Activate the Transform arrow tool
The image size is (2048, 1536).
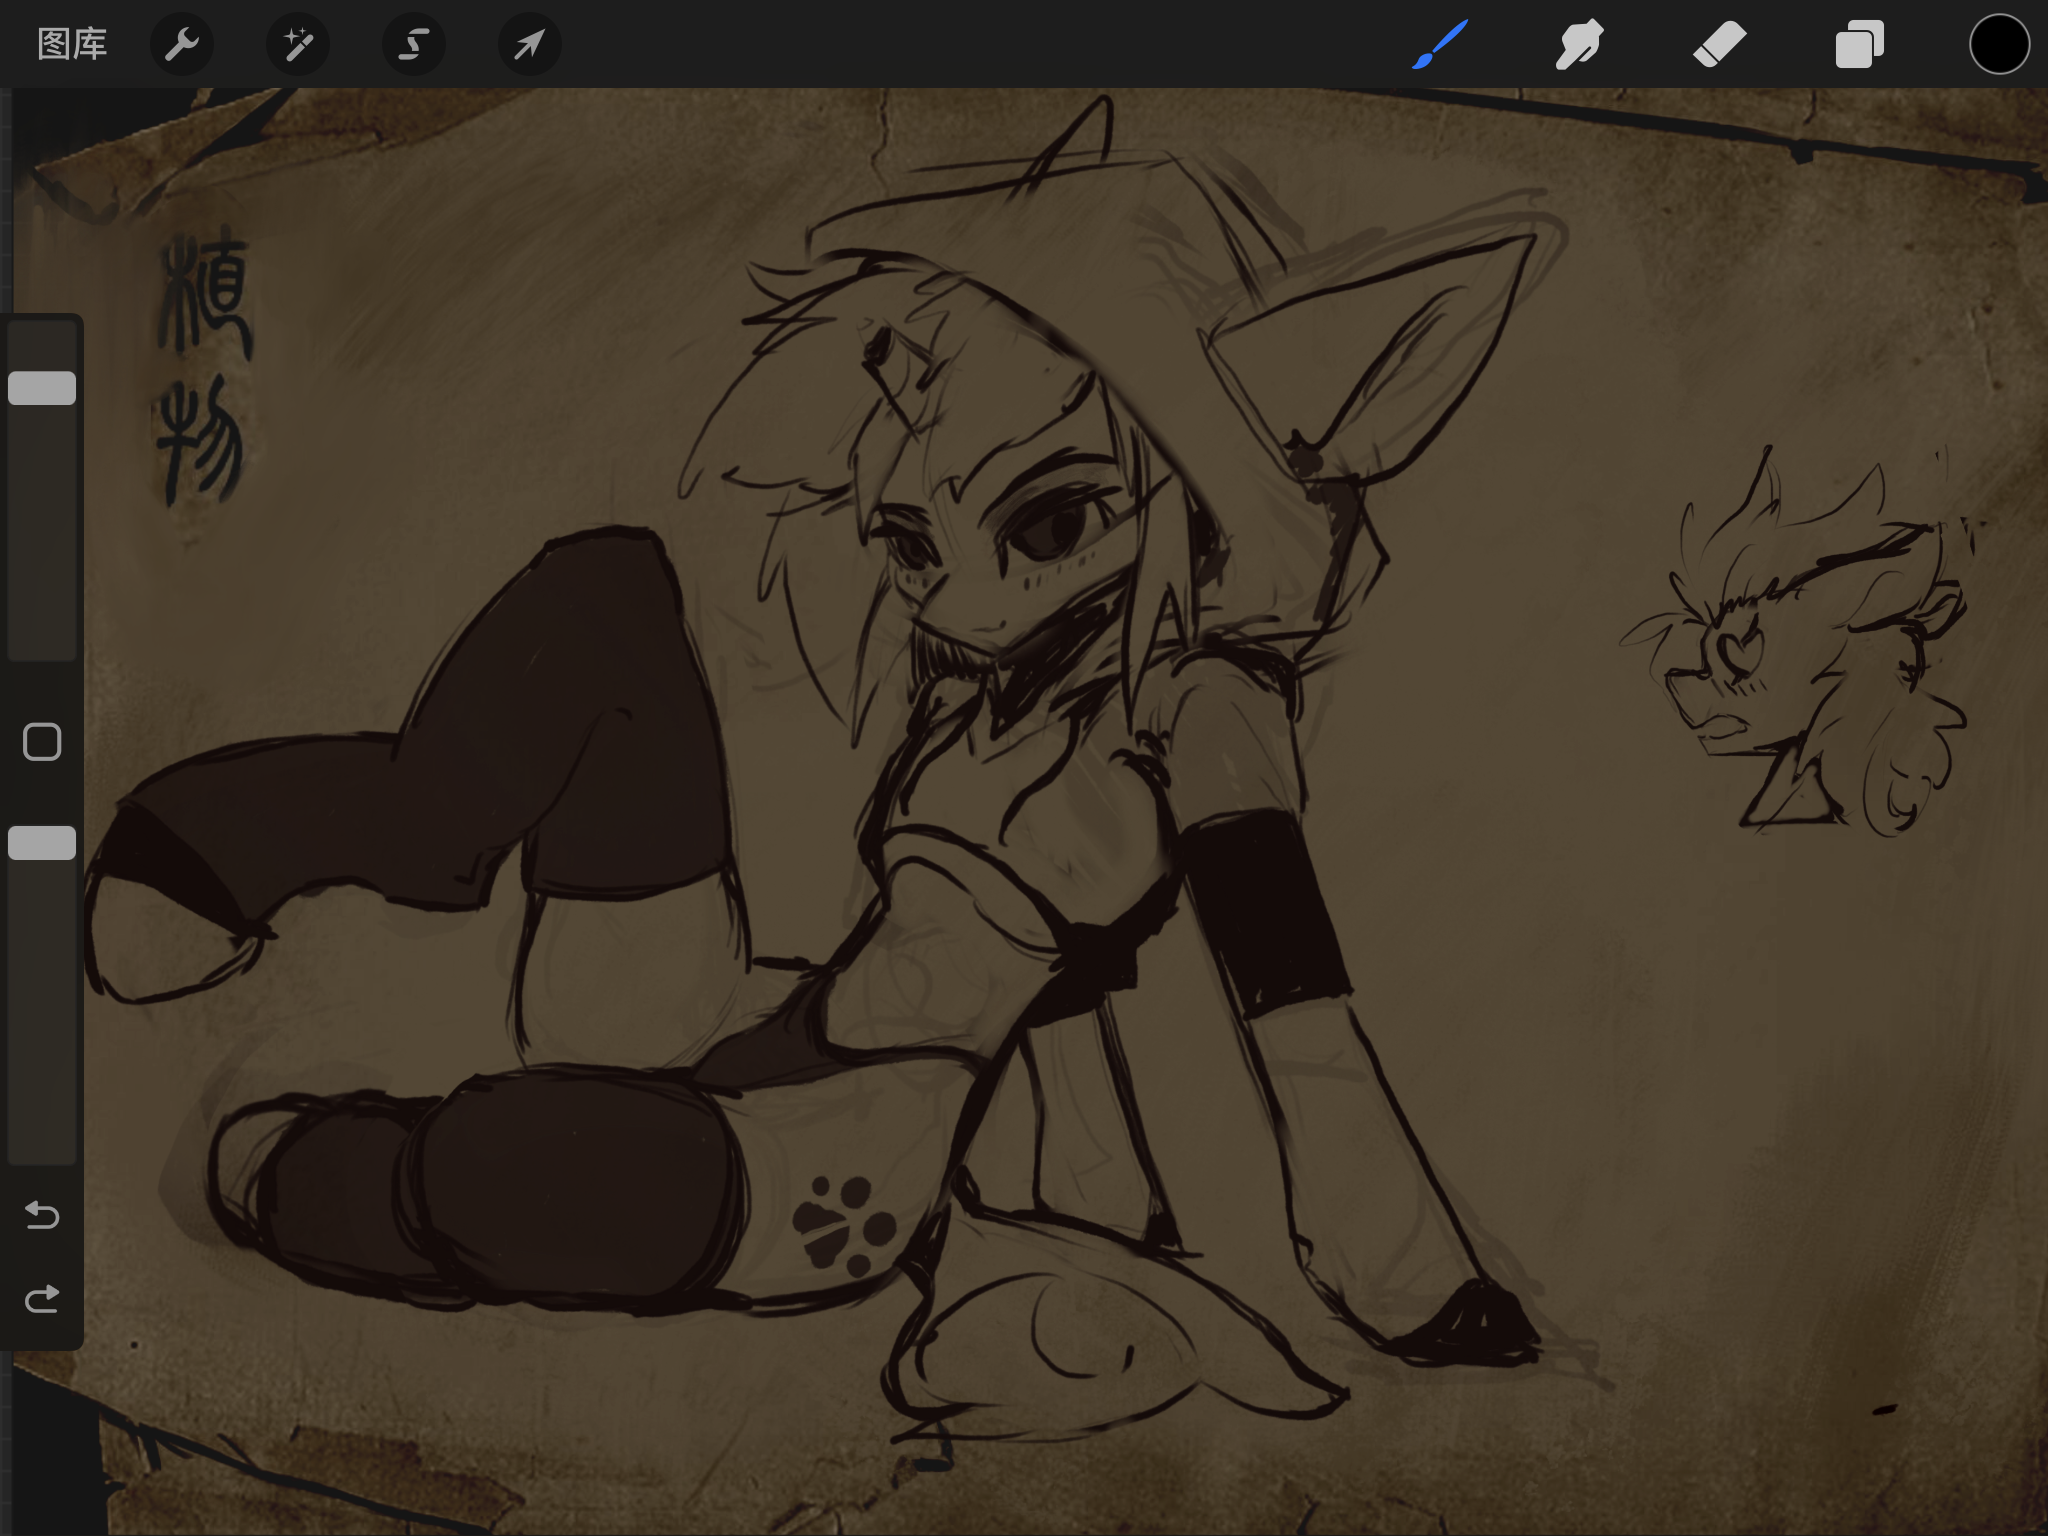pos(529,44)
